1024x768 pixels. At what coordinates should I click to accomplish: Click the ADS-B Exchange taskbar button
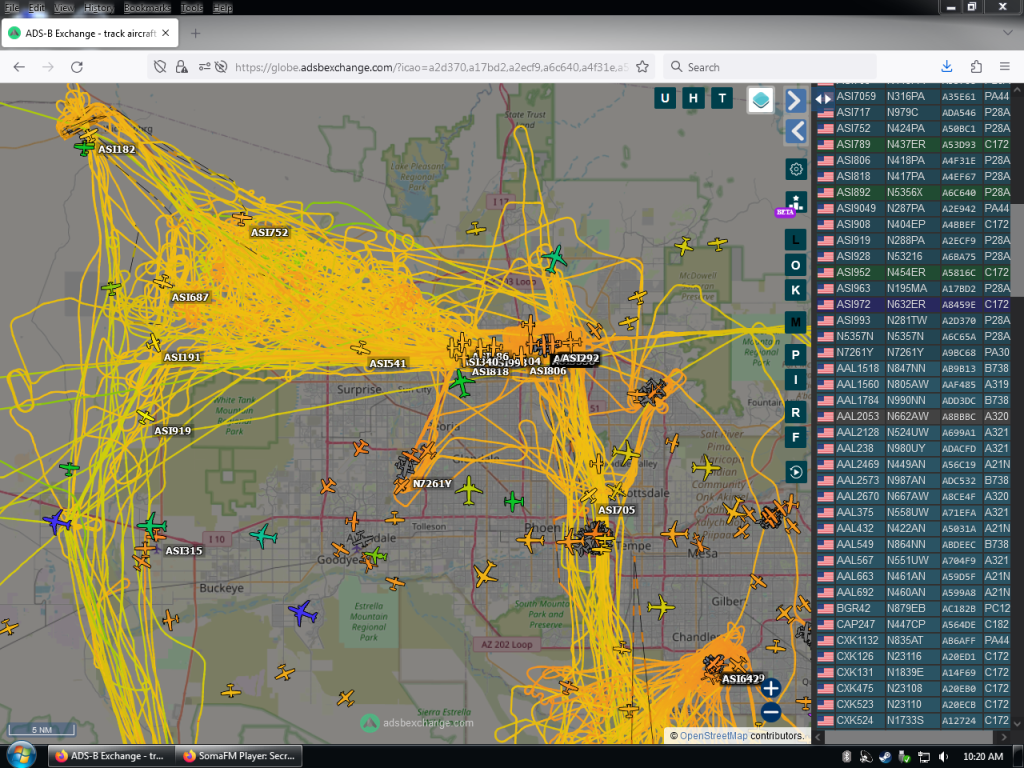coord(110,756)
